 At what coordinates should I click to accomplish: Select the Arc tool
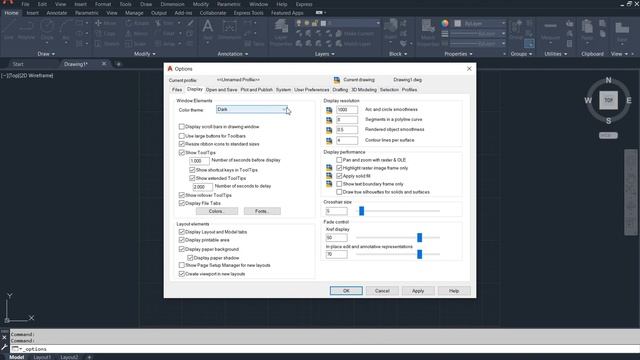pos(66,29)
